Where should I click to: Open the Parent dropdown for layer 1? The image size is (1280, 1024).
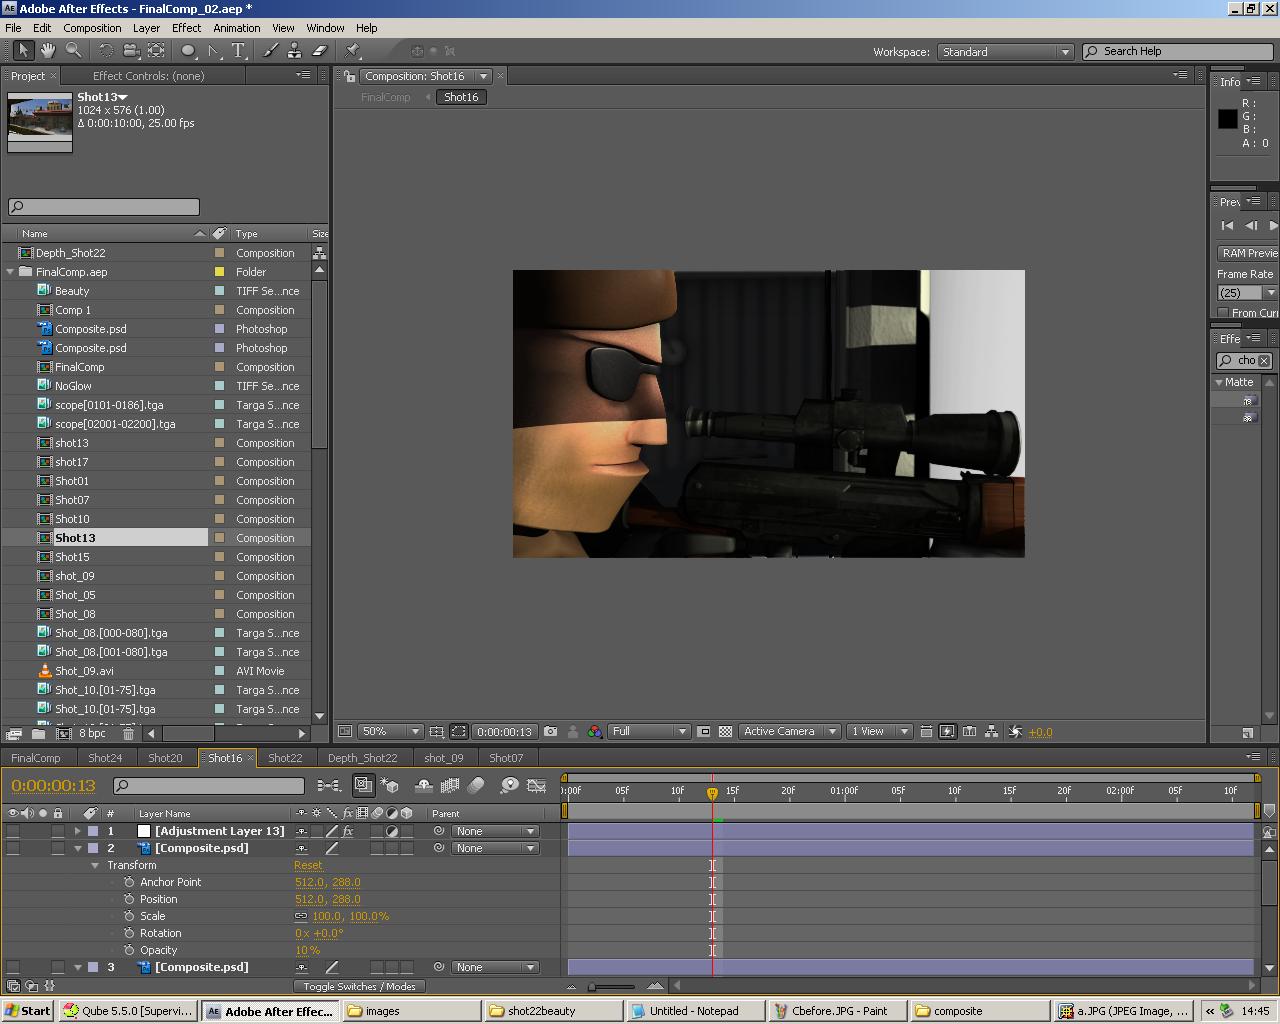tap(495, 831)
